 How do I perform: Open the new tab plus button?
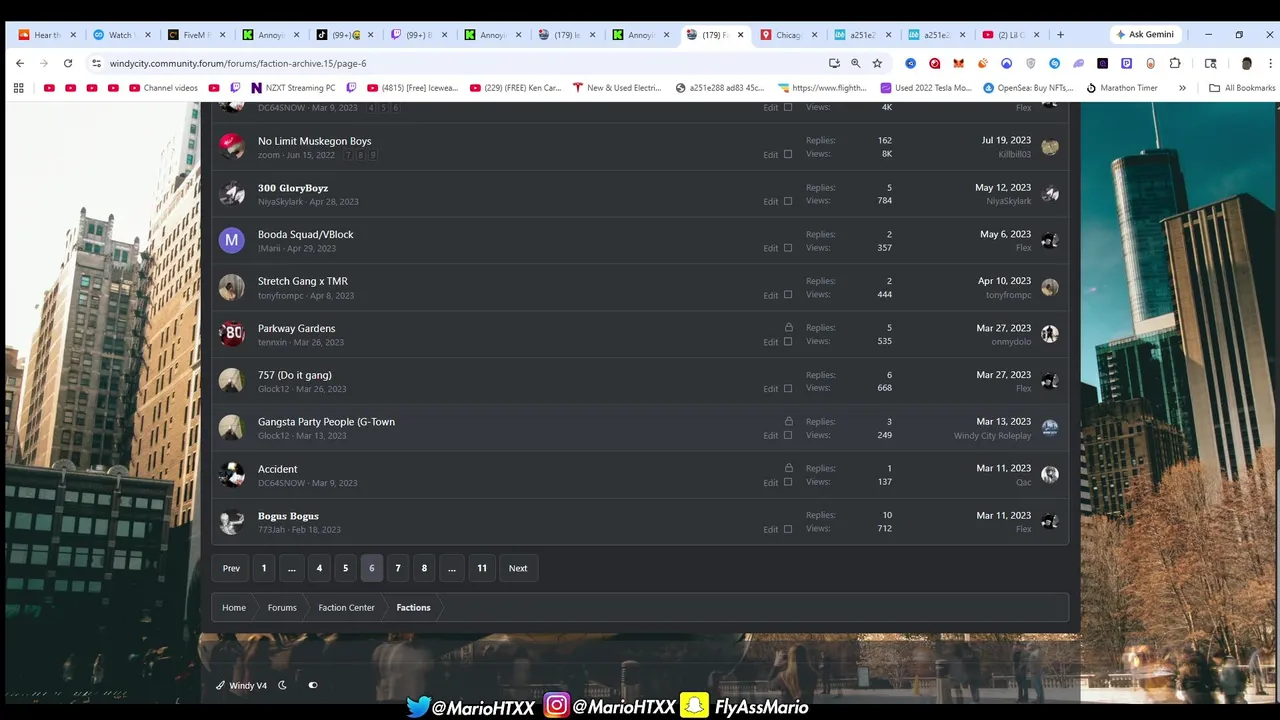coord(1060,35)
